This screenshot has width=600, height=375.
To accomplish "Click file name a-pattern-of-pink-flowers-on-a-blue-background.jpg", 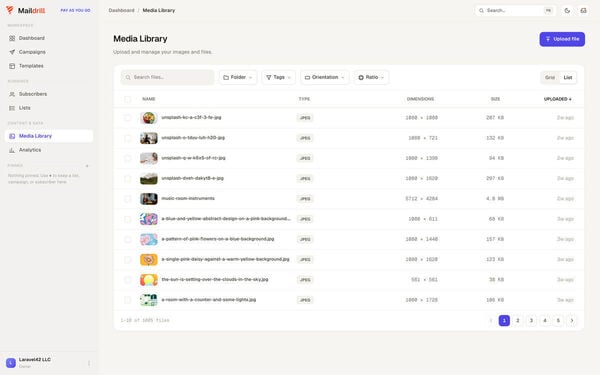I will (218, 239).
